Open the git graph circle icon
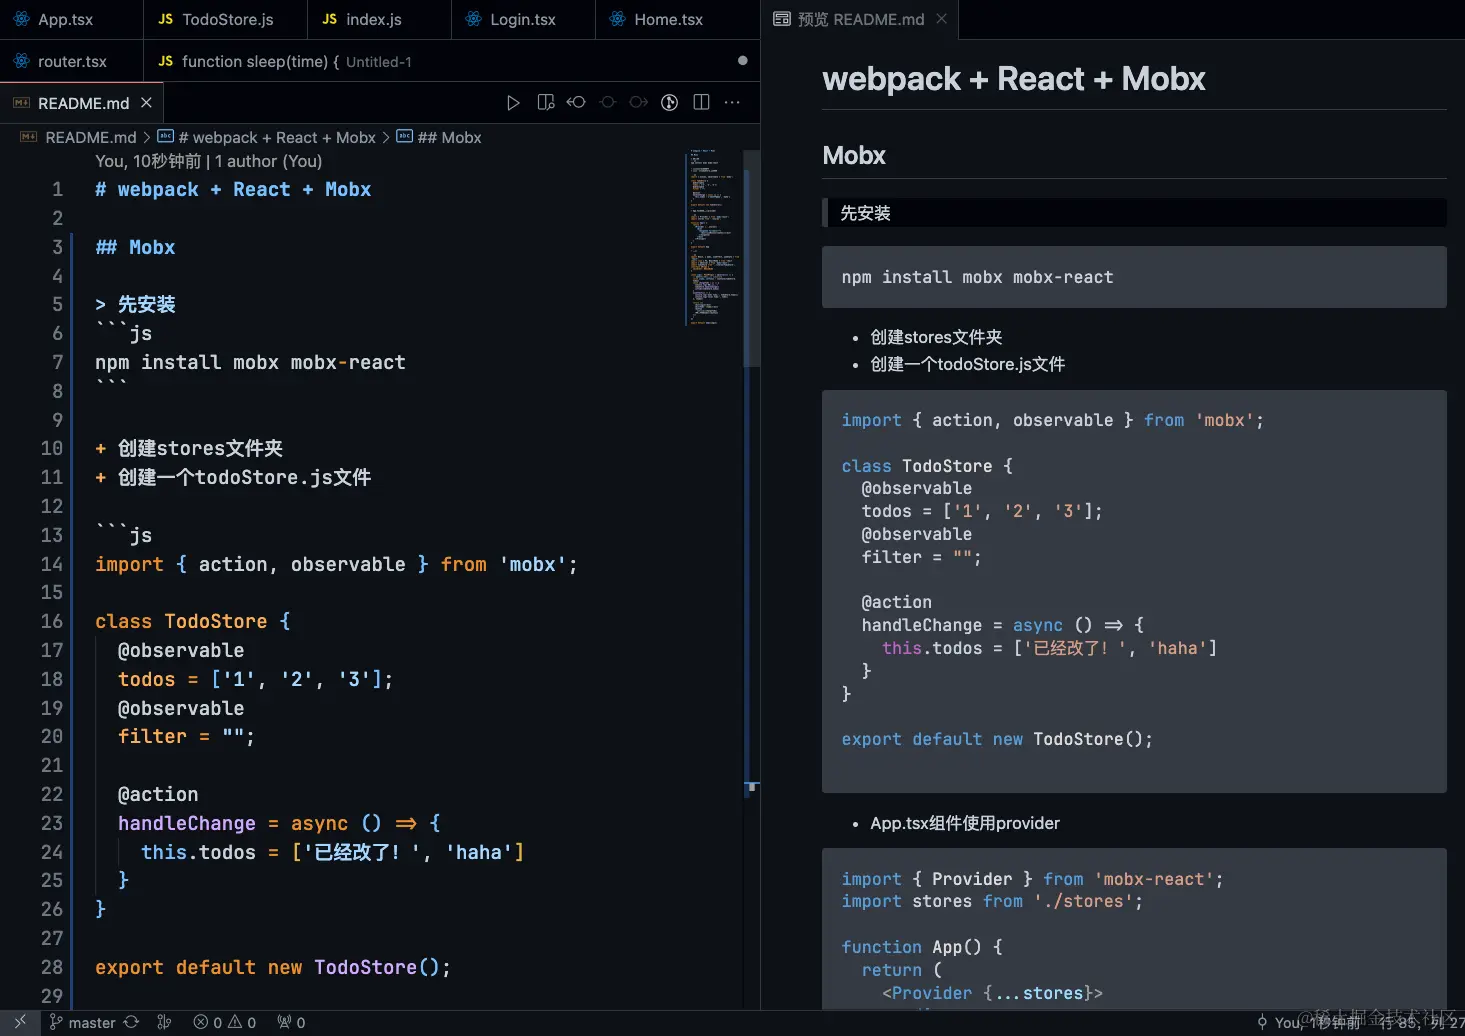The width and height of the screenshot is (1465, 1036). (x=670, y=102)
